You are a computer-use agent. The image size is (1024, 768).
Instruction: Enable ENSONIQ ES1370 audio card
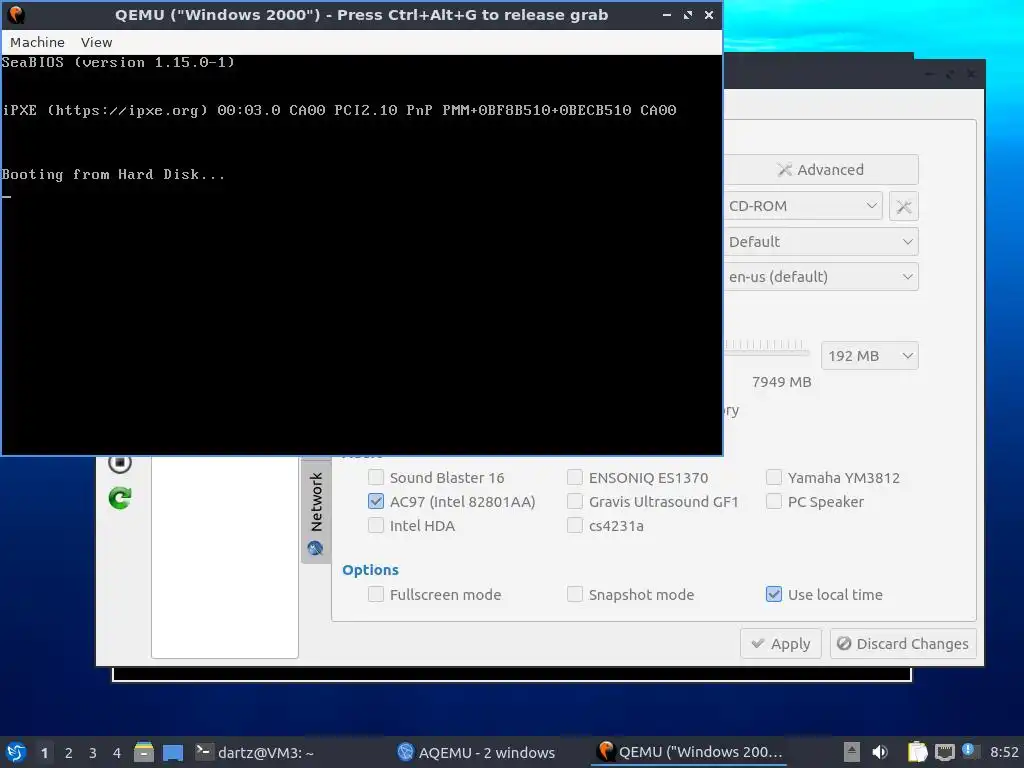point(575,477)
